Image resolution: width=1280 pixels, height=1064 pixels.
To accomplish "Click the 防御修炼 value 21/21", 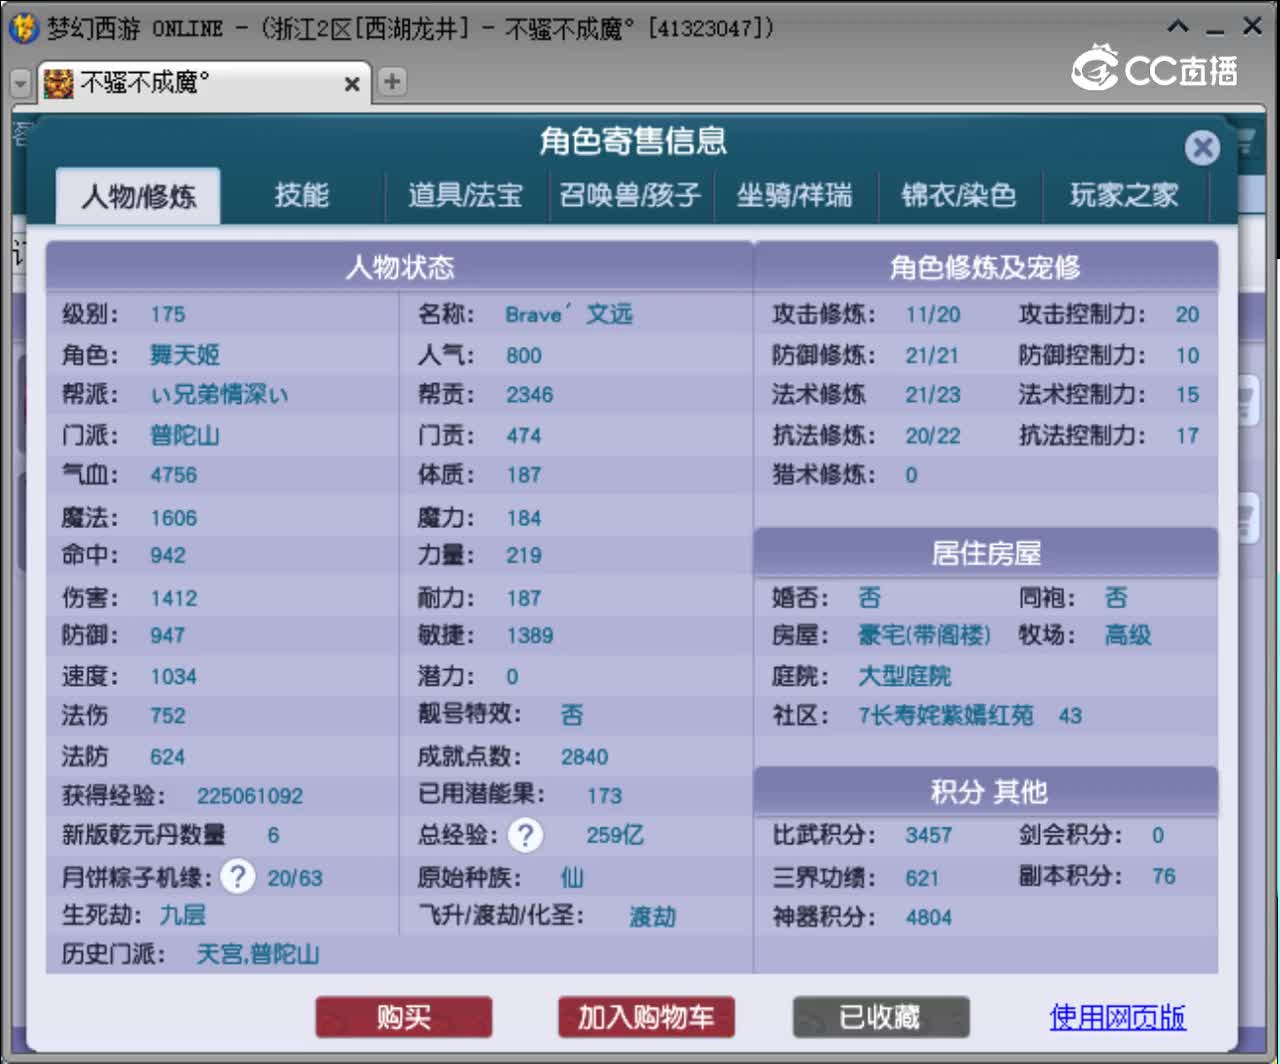I will 932,355.
